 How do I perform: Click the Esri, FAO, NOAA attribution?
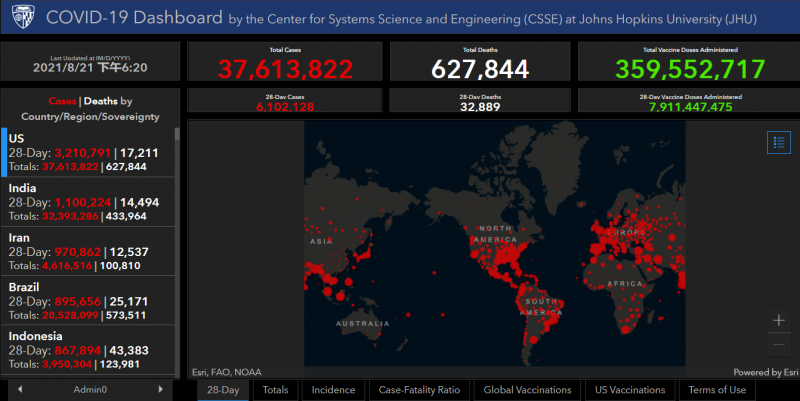tap(227, 372)
